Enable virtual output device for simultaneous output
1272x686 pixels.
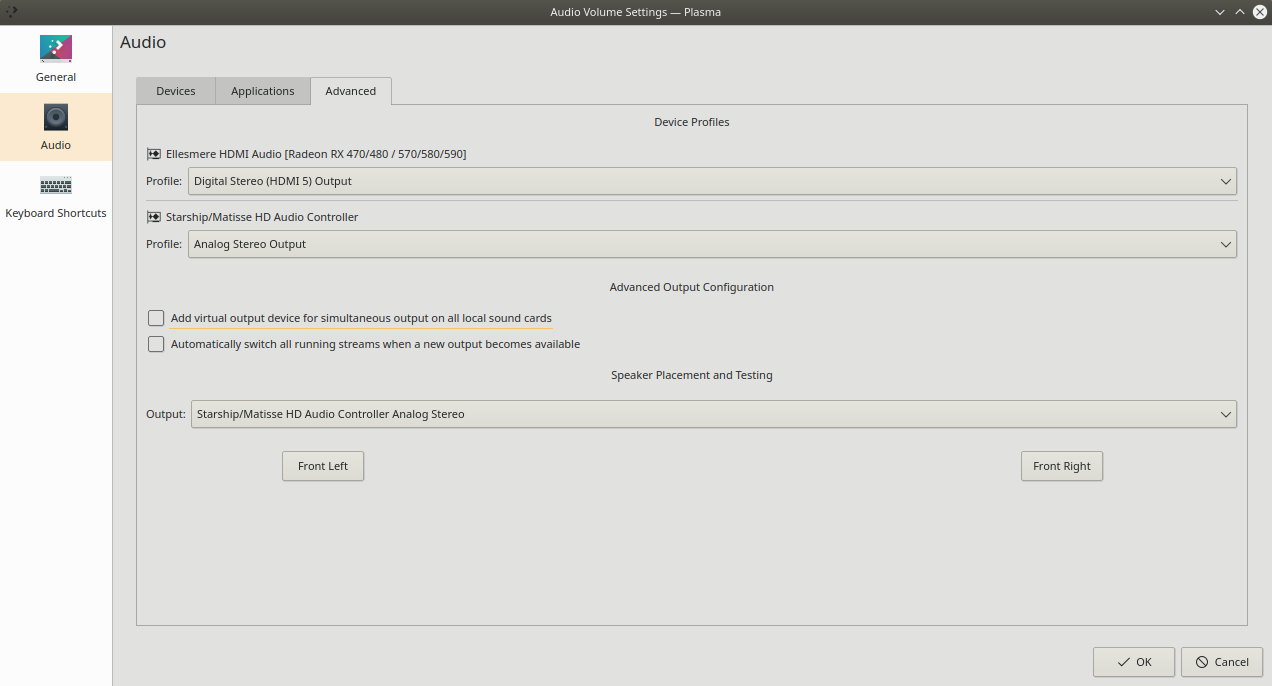click(x=156, y=318)
